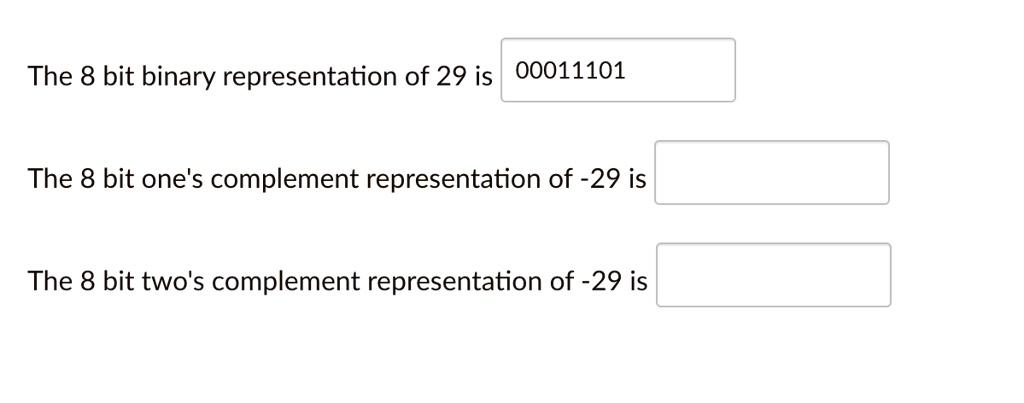Click the entered value 00011101

[570, 70]
